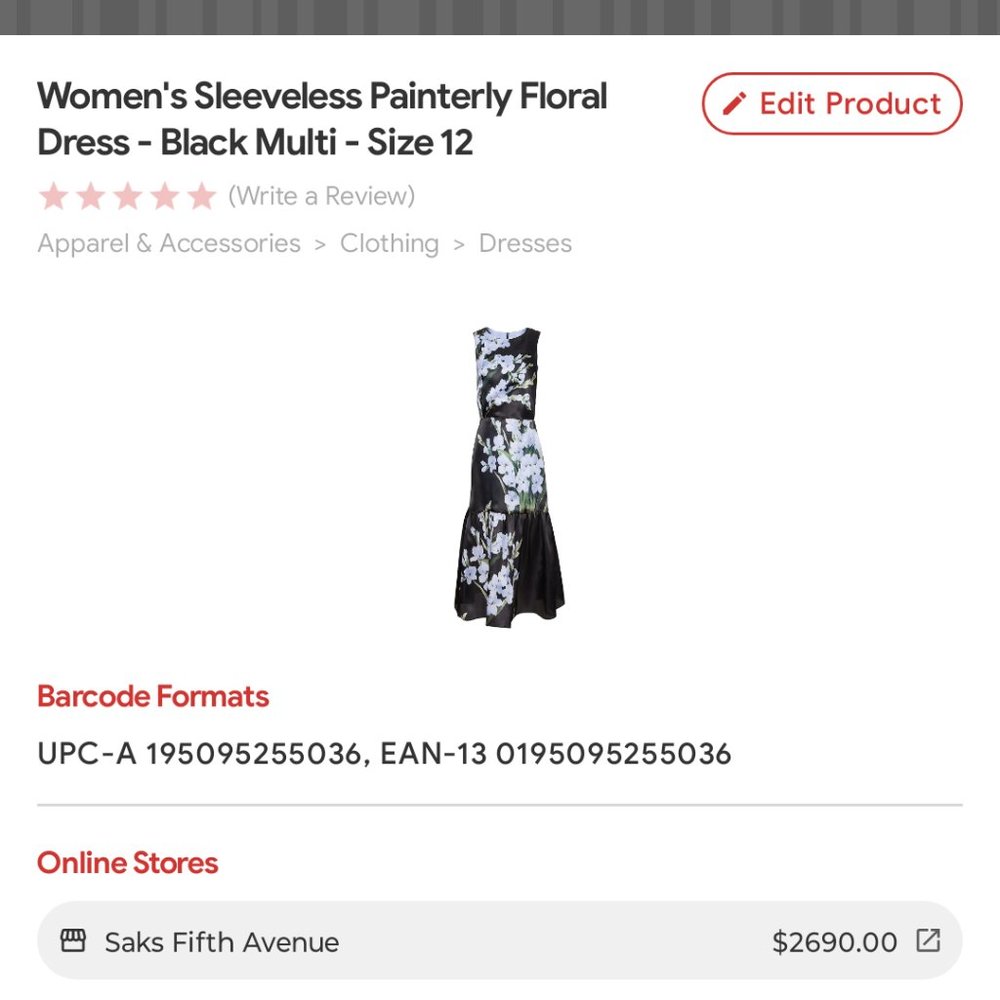Viewport: 1000px width, 1000px height.
Task: Go to Apparel & Accessories category
Action: coord(169,244)
